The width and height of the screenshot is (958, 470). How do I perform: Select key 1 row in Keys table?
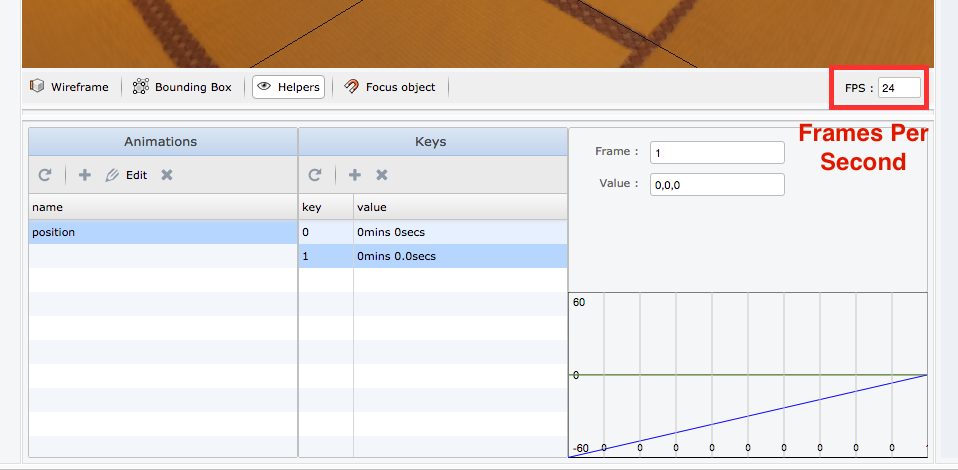tap(433, 256)
